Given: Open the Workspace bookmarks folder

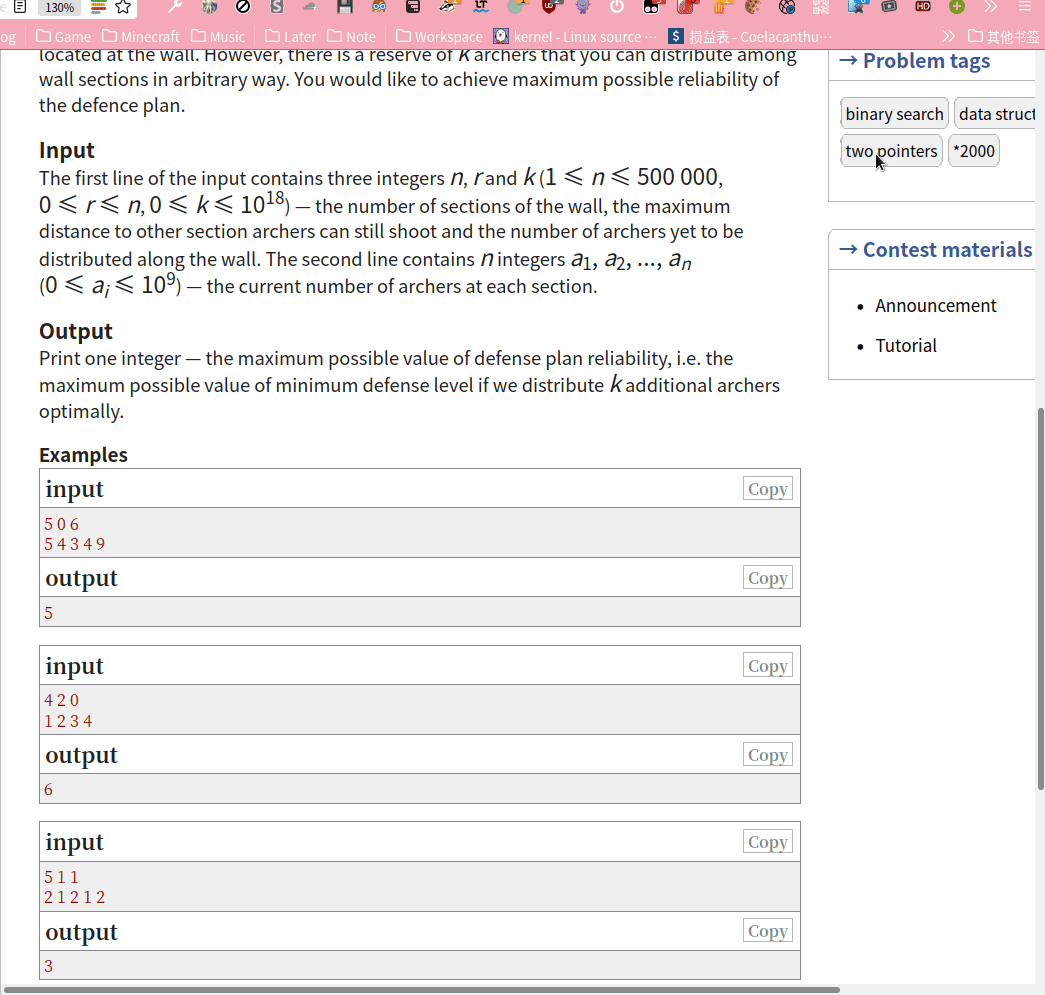Looking at the screenshot, I should (x=439, y=36).
